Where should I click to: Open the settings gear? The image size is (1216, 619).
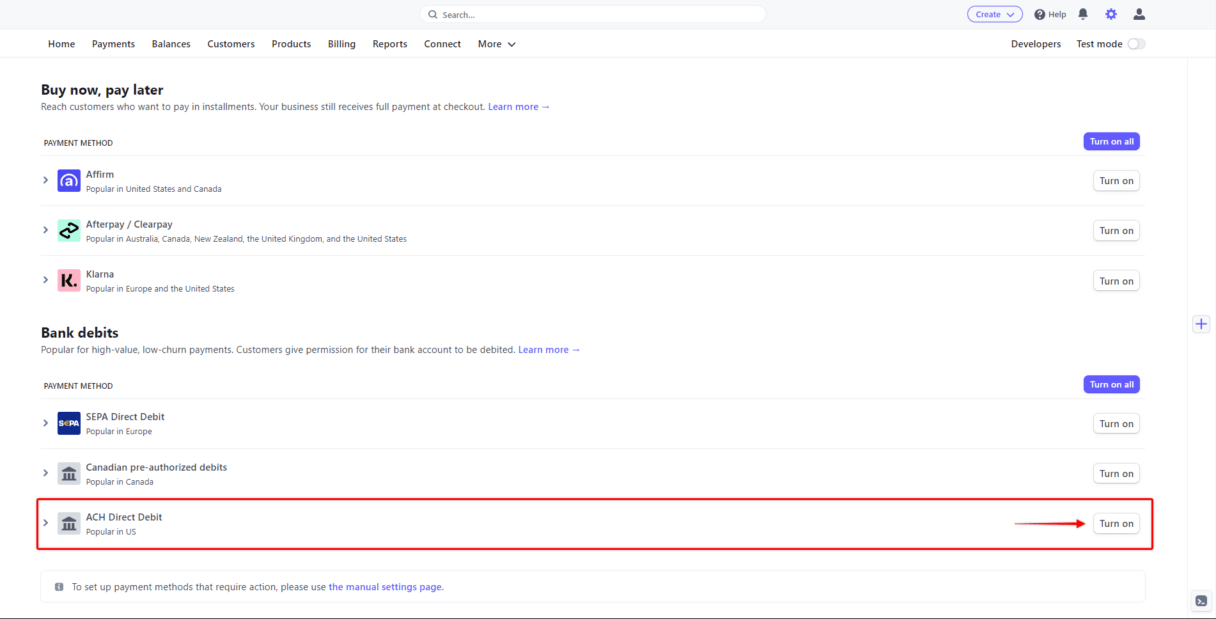click(x=1111, y=14)
